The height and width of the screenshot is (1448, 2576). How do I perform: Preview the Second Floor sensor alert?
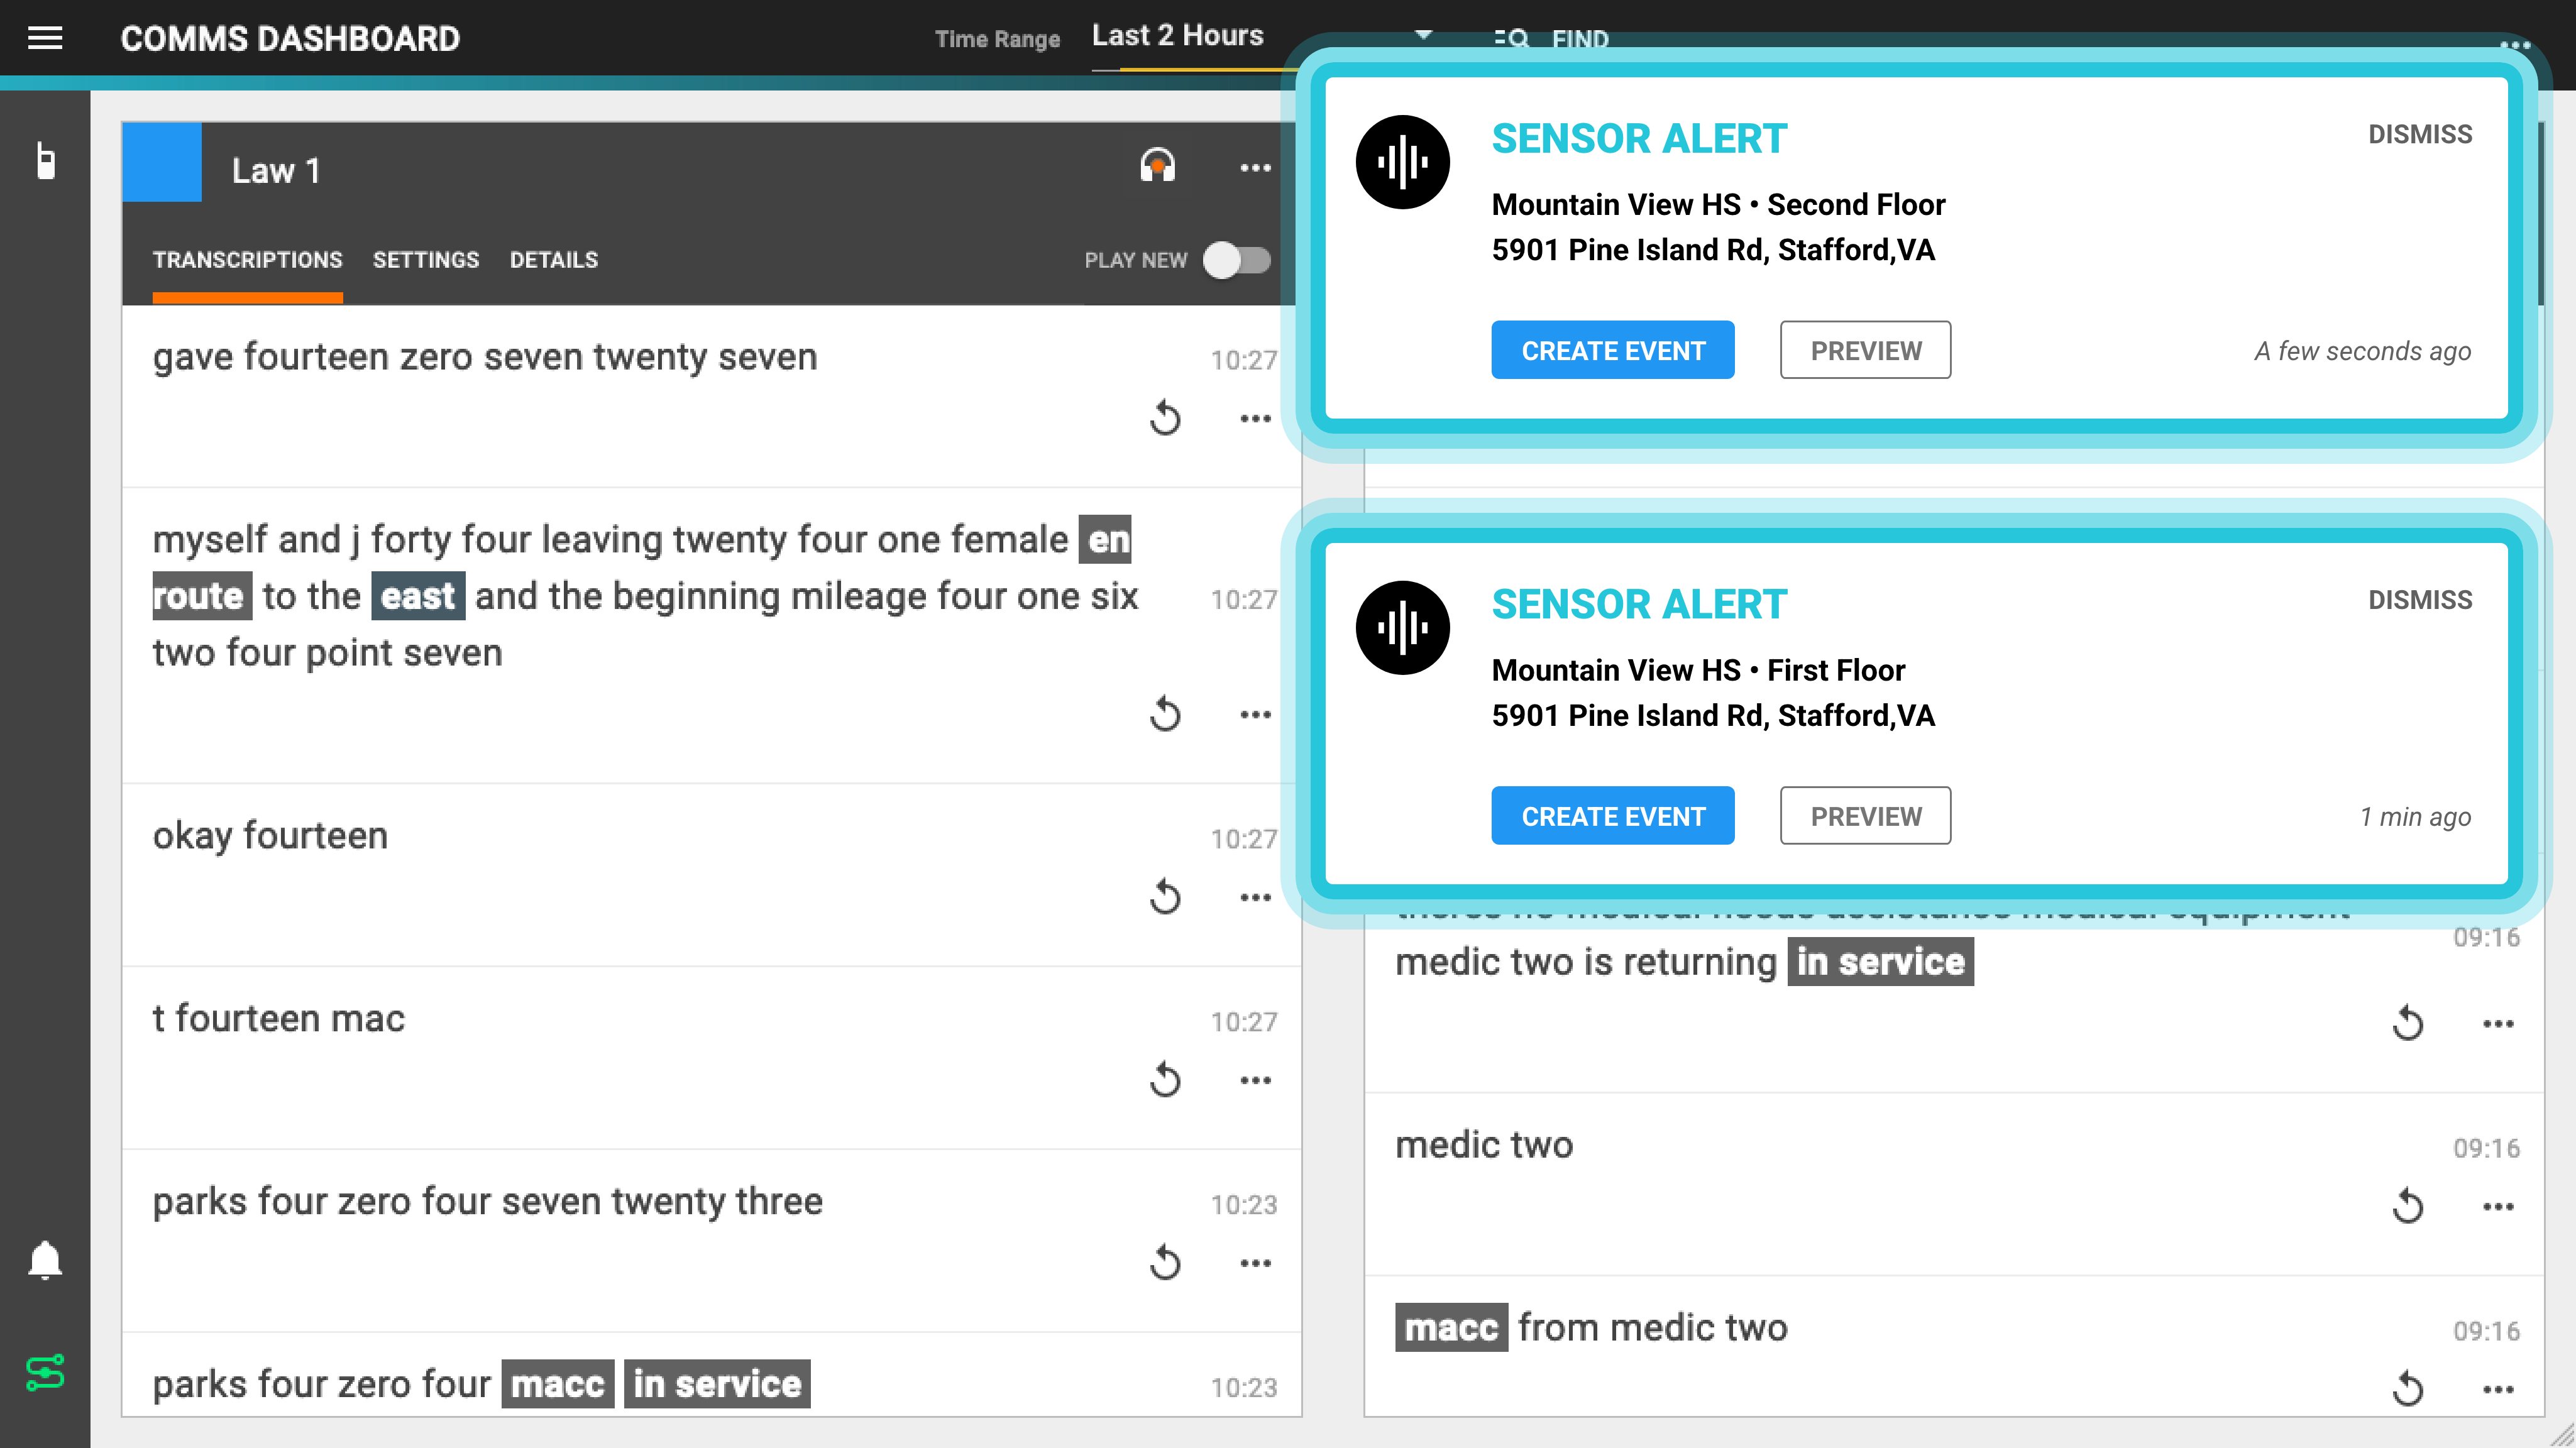1866,350
